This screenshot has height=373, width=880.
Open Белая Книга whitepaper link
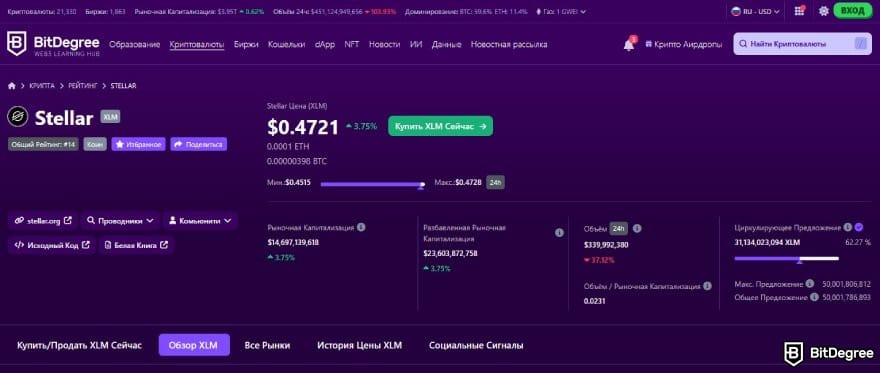pyautogui.click(x=136, y=245)
